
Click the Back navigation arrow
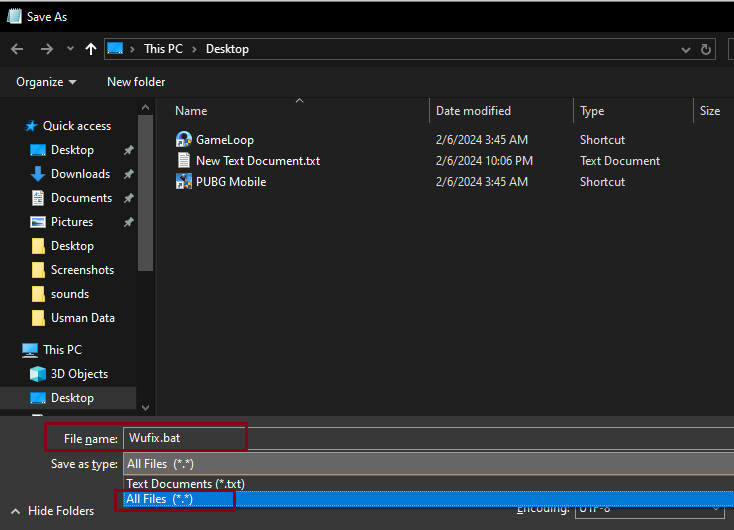pyautogui.click(x=17, y=49)
